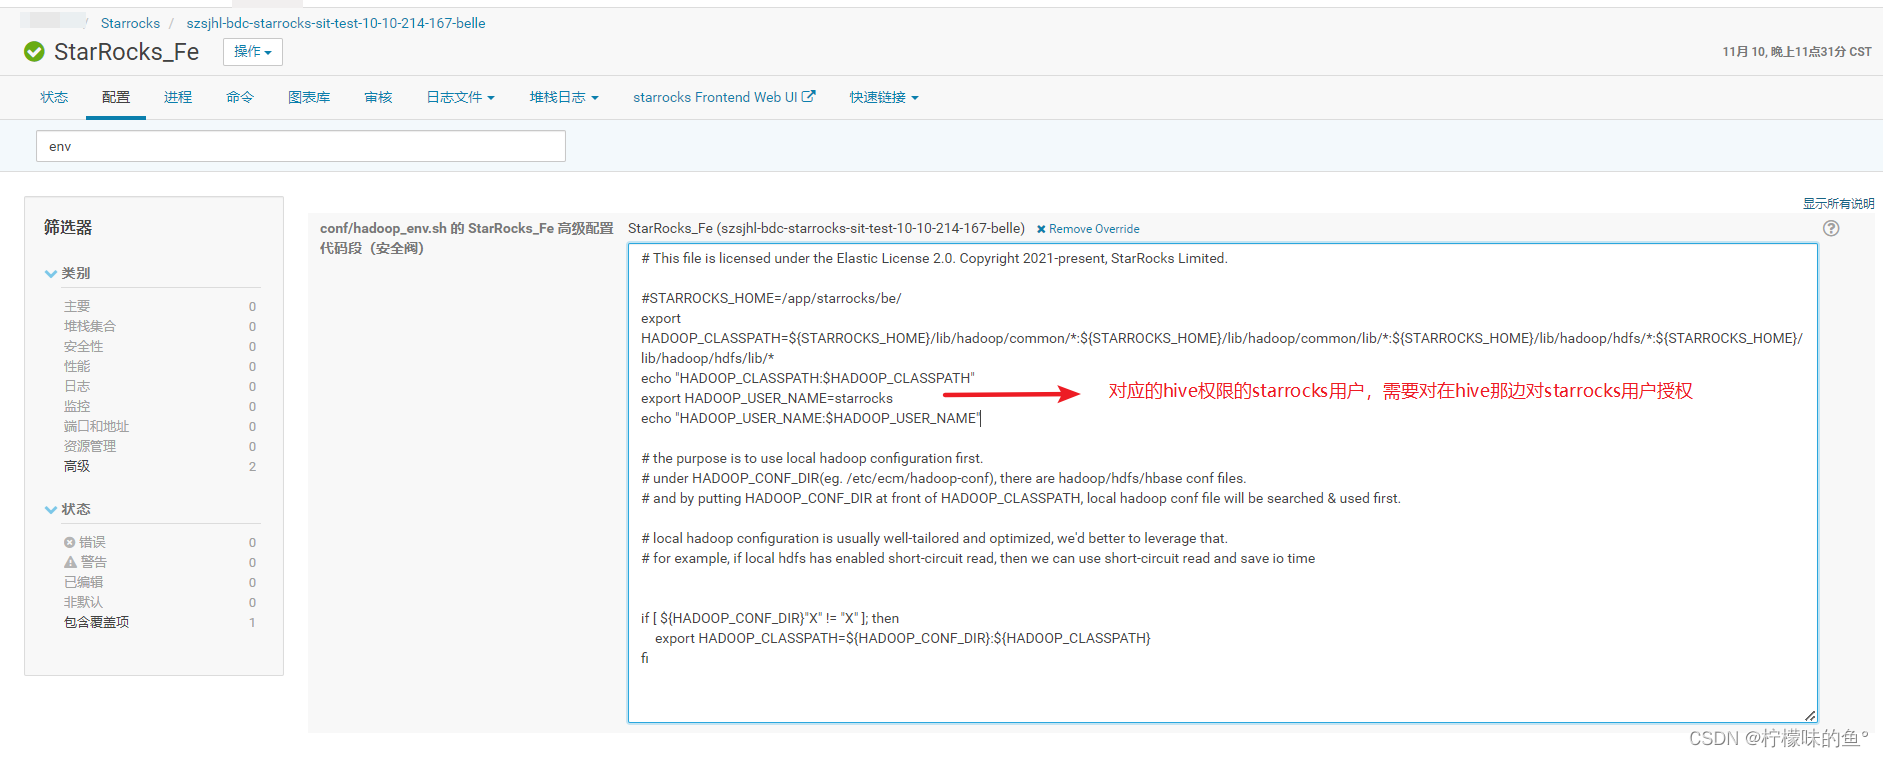The height and width of the screenshot is (757, 1883).
Task: Click the env search input field
Action: tap(301, 146)
